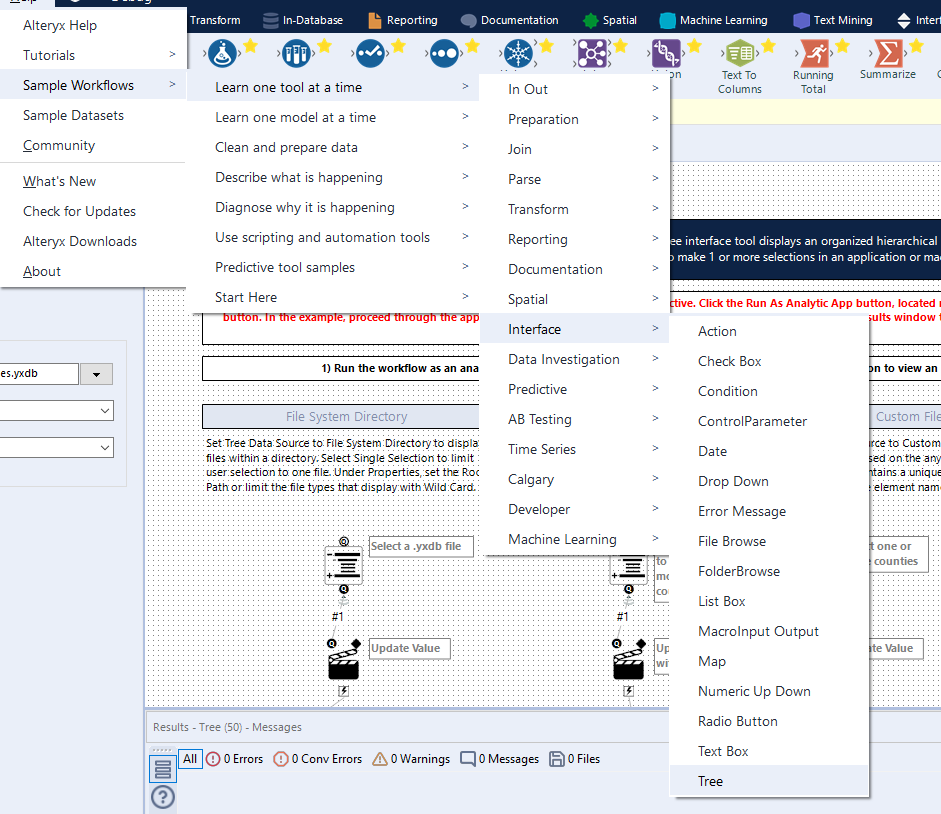This screenshot has width=941, height=814.
Task: Select the Tree tool on File System Directory
Action: click(x=344, y=565)
